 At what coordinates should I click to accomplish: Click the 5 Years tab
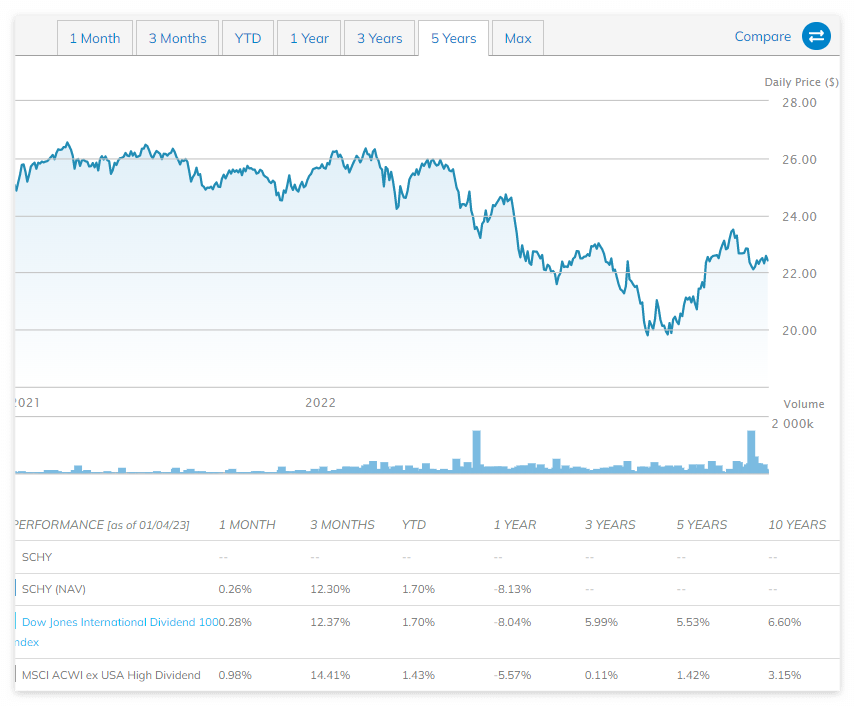point(453,38)
